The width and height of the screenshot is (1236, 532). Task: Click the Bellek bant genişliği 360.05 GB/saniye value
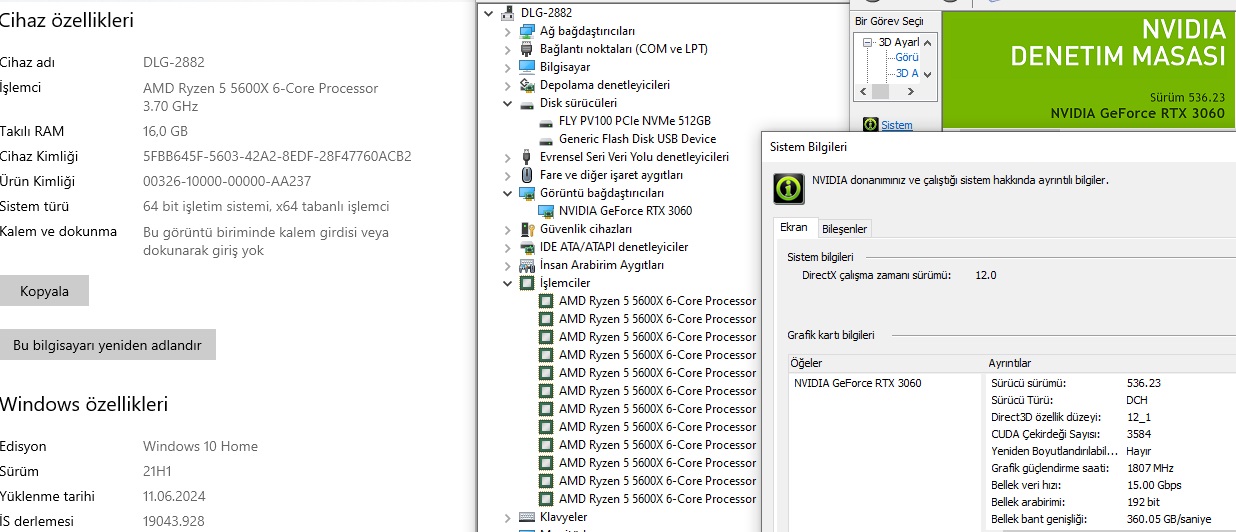1168,519
